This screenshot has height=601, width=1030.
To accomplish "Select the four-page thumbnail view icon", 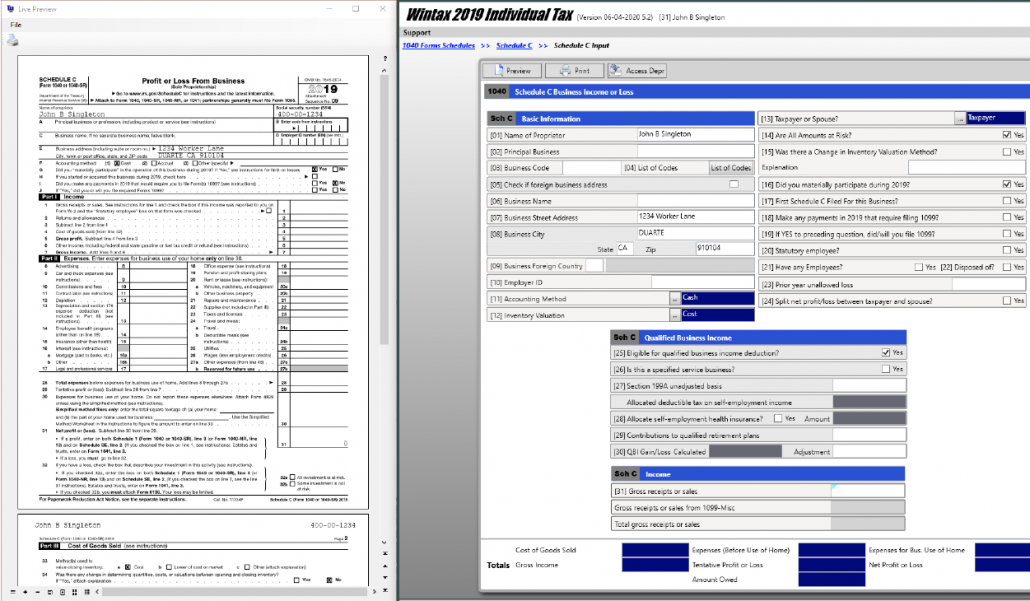I will (x=74, y=592).
